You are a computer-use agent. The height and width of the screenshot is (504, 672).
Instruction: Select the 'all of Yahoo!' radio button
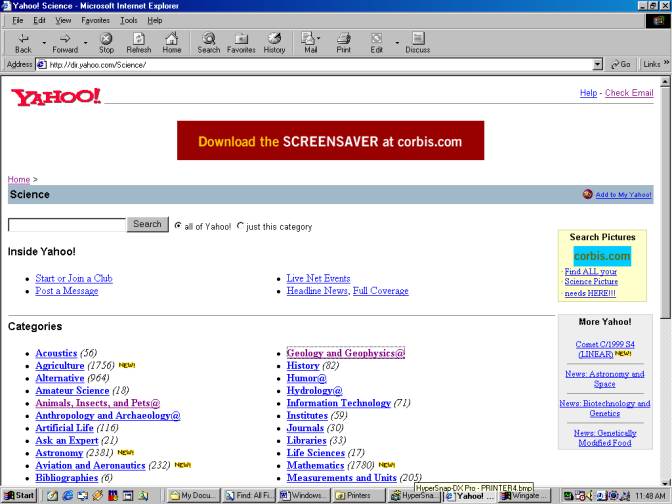pyautogui.click(x=178, y=226)
